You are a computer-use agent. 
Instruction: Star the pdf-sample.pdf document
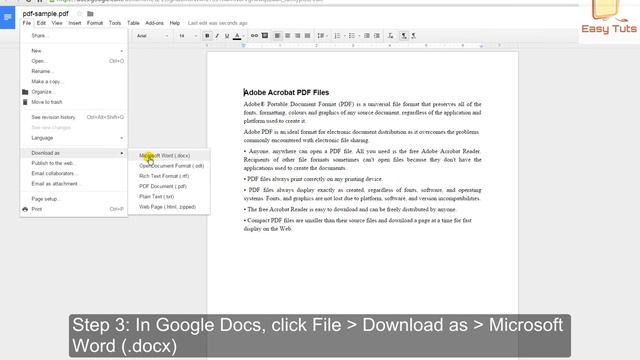click(80, 14)
